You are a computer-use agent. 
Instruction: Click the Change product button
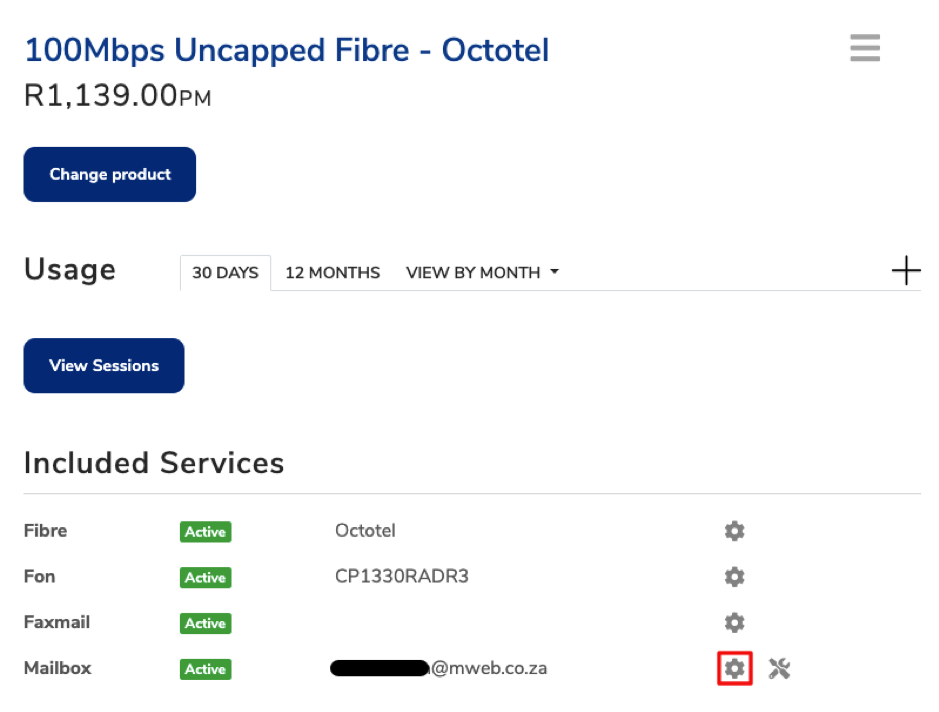(110, 174)
